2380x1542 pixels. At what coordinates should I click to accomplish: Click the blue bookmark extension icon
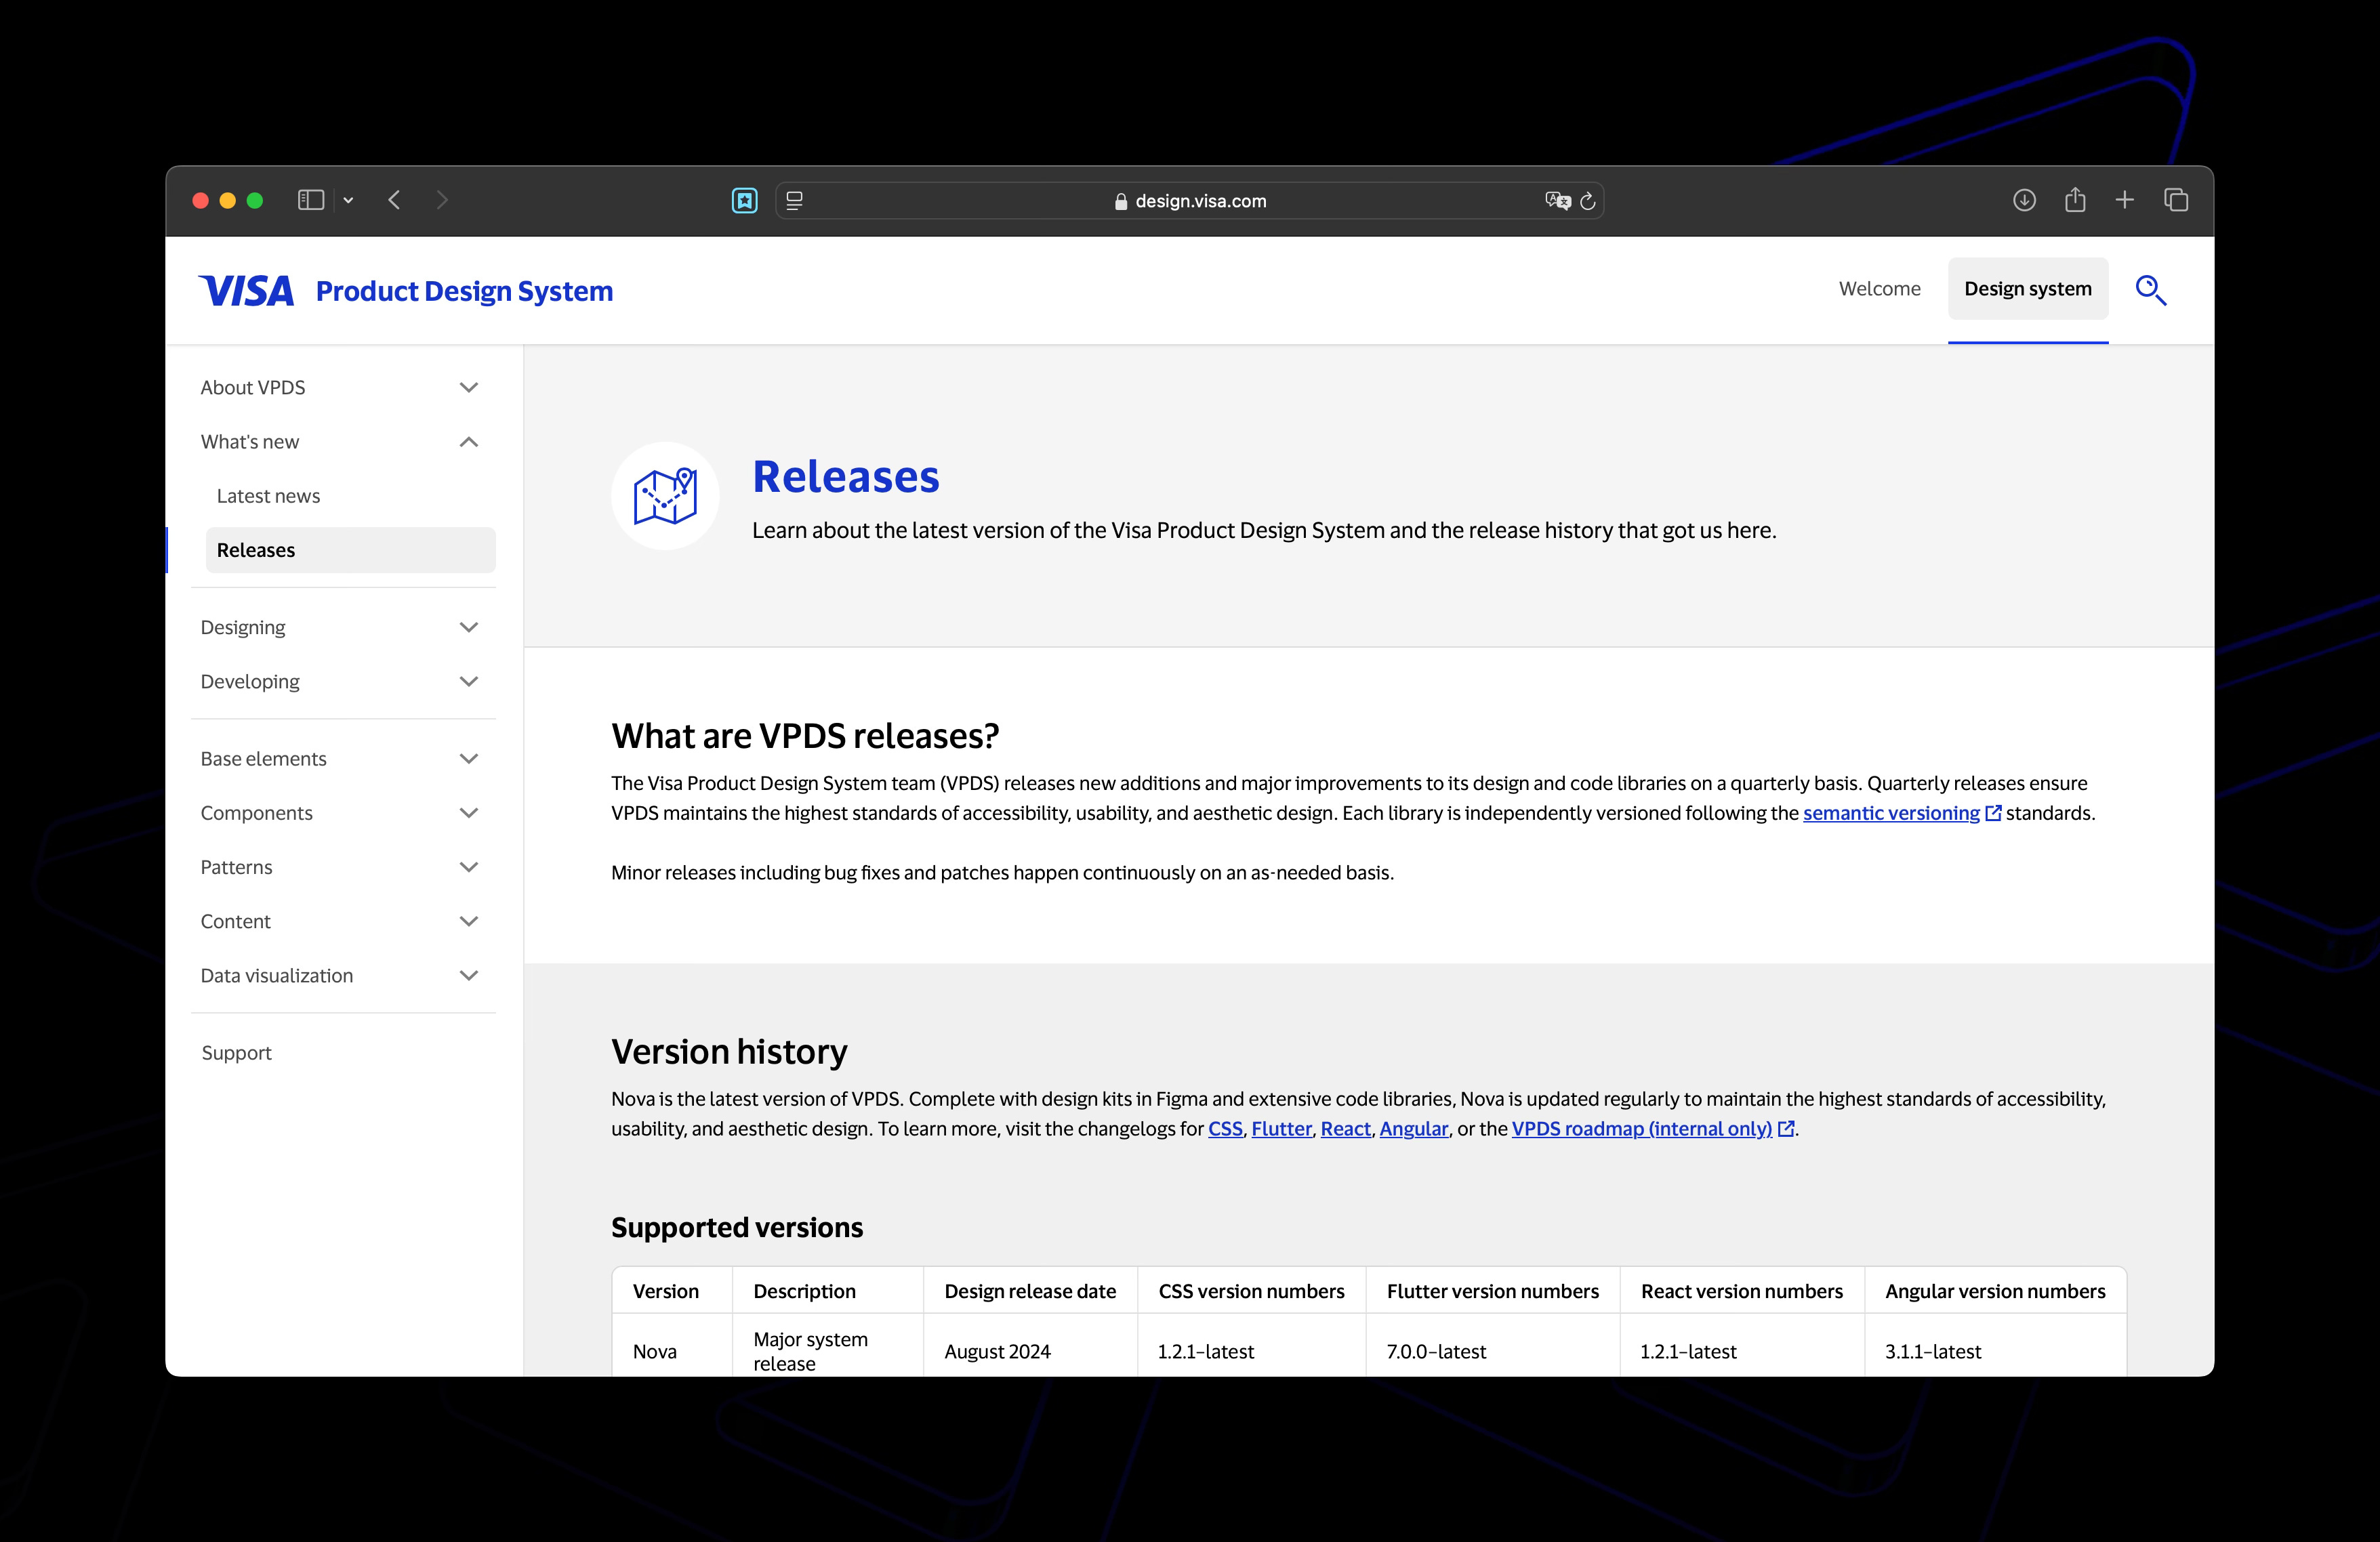[744, 201]
